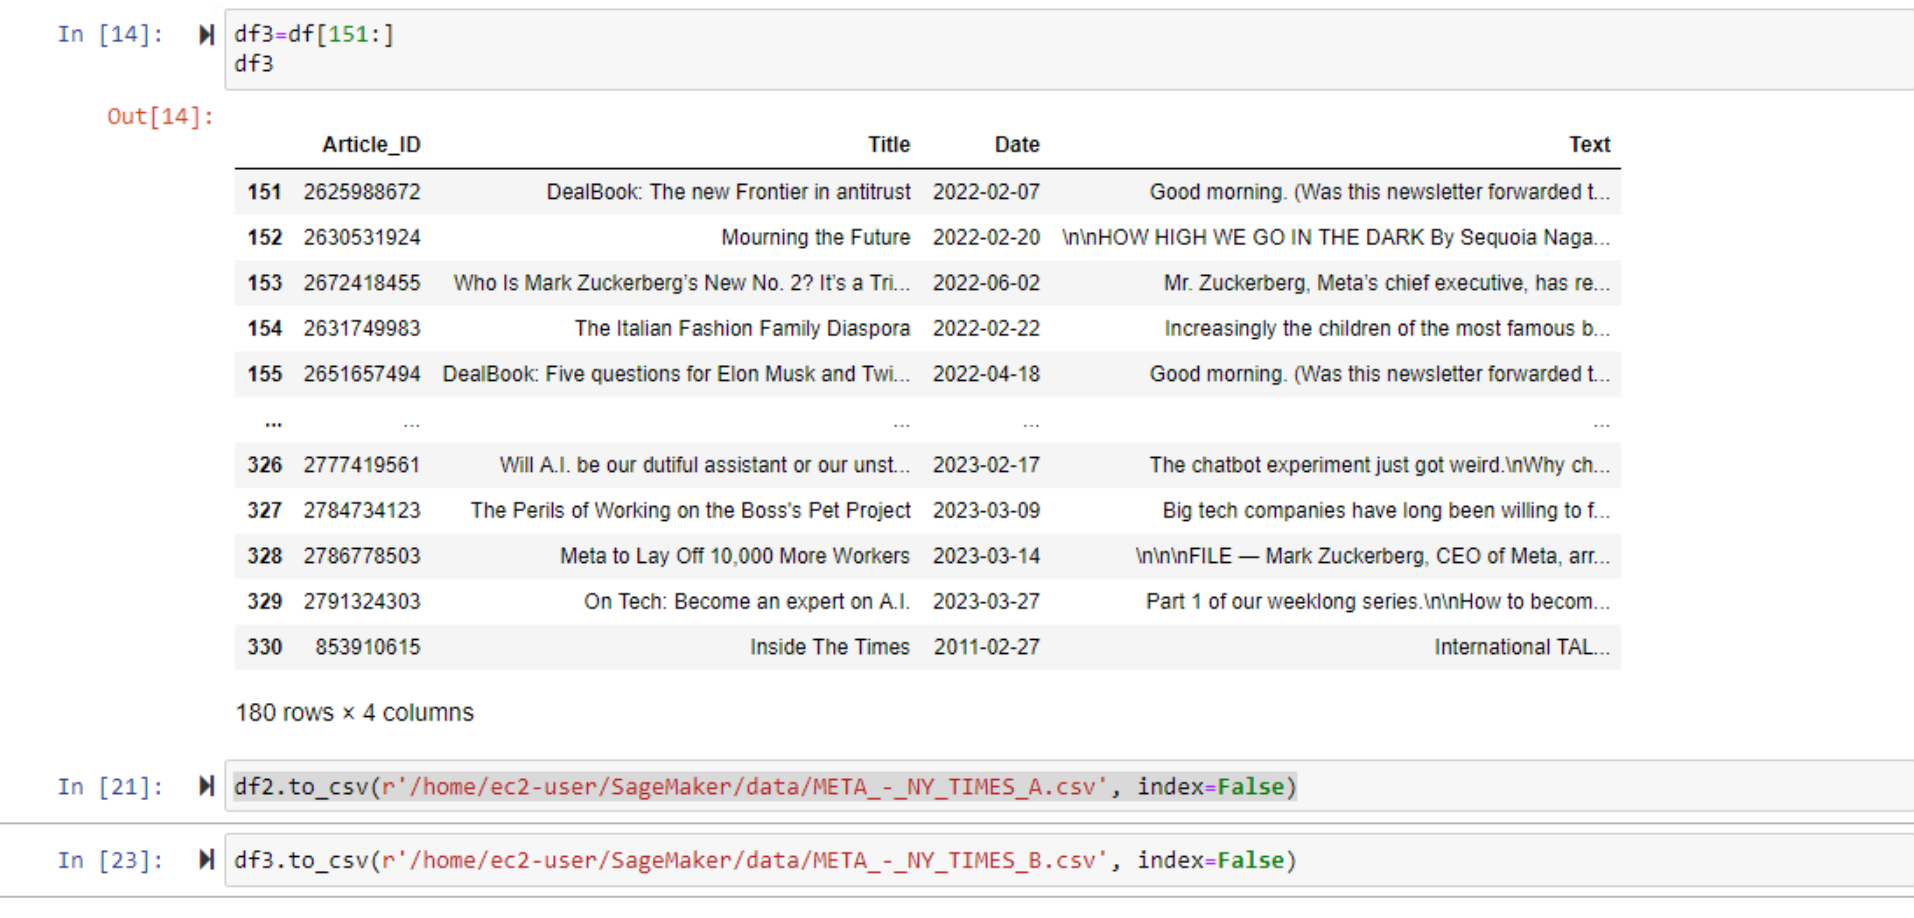
Task: Click the In [14] prompt label
Action: pos(110,35)
